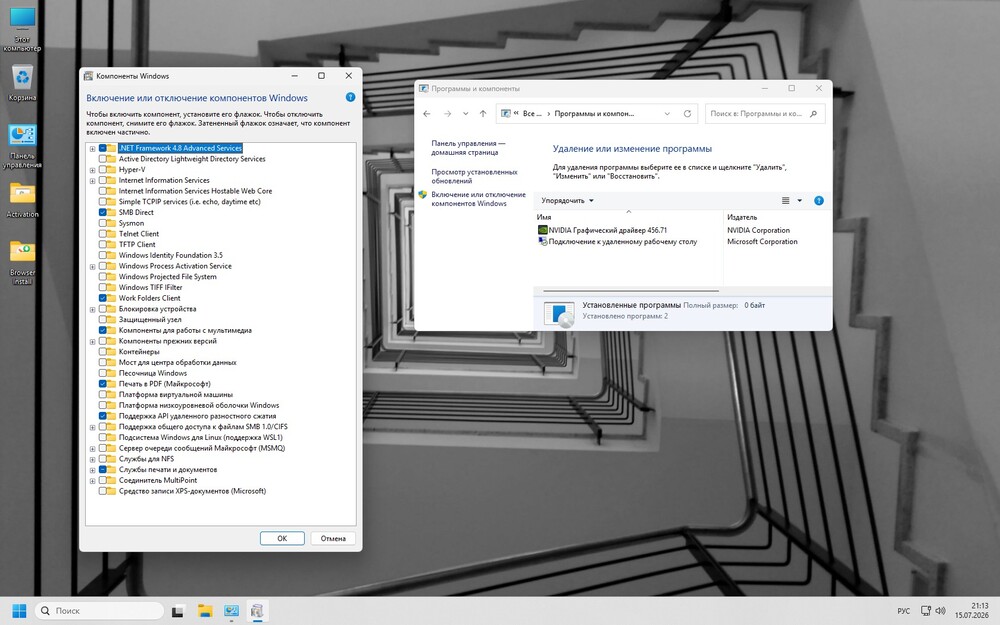Enable the TFTP Client checkbox
The image size is (1000, 625).
tap(102, 244)
